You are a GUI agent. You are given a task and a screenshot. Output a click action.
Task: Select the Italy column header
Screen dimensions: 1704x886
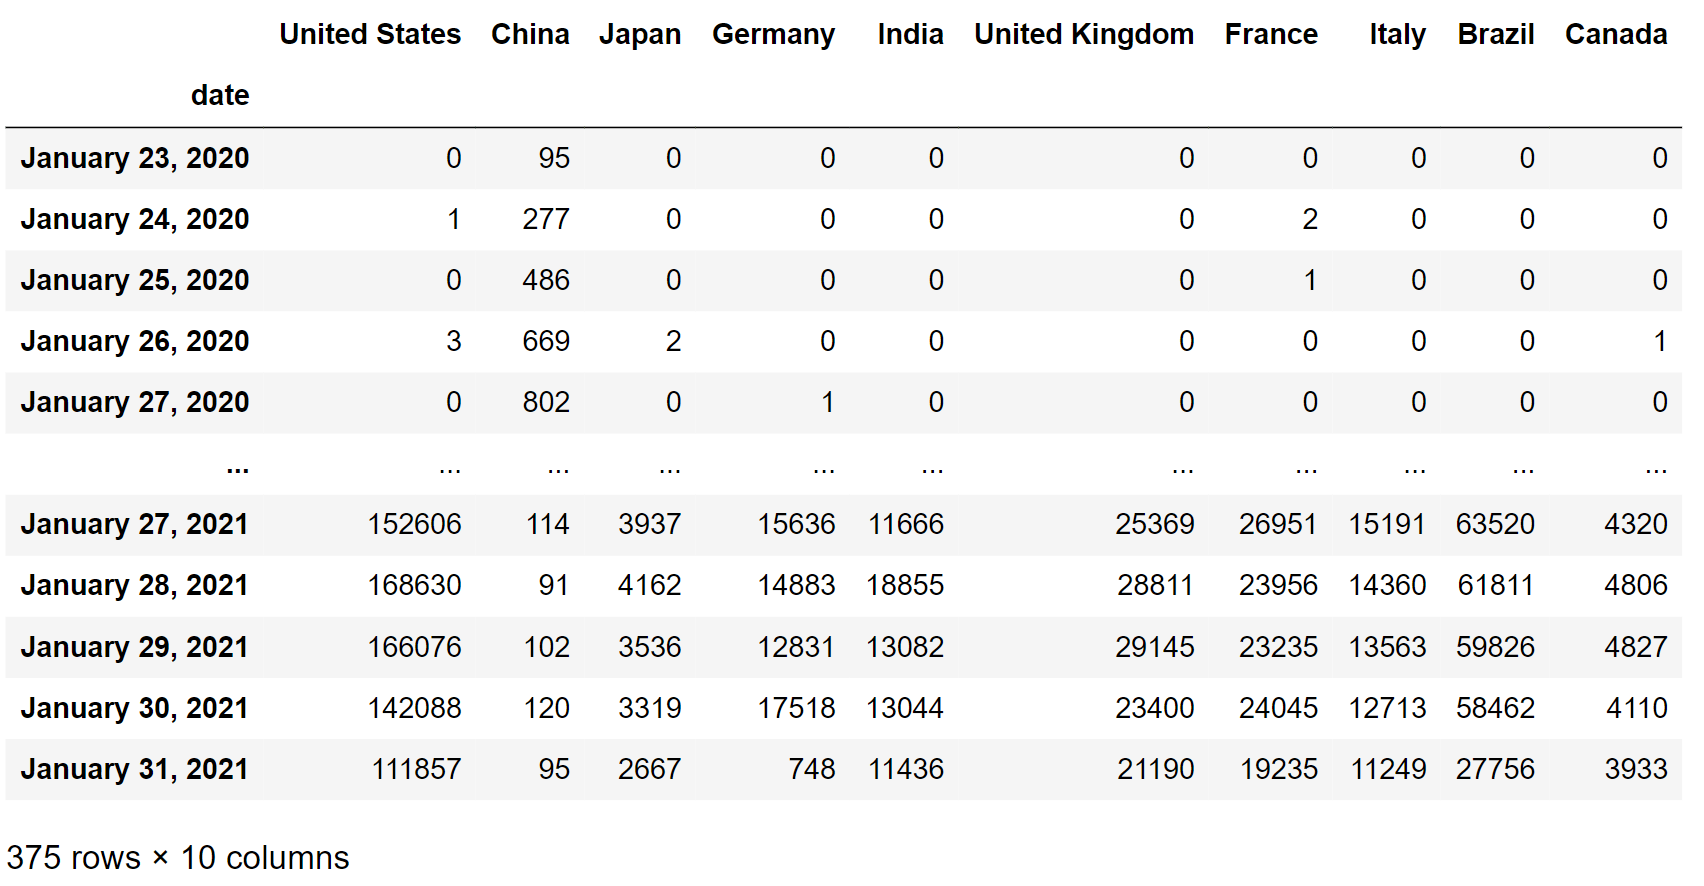point(1397,34)
